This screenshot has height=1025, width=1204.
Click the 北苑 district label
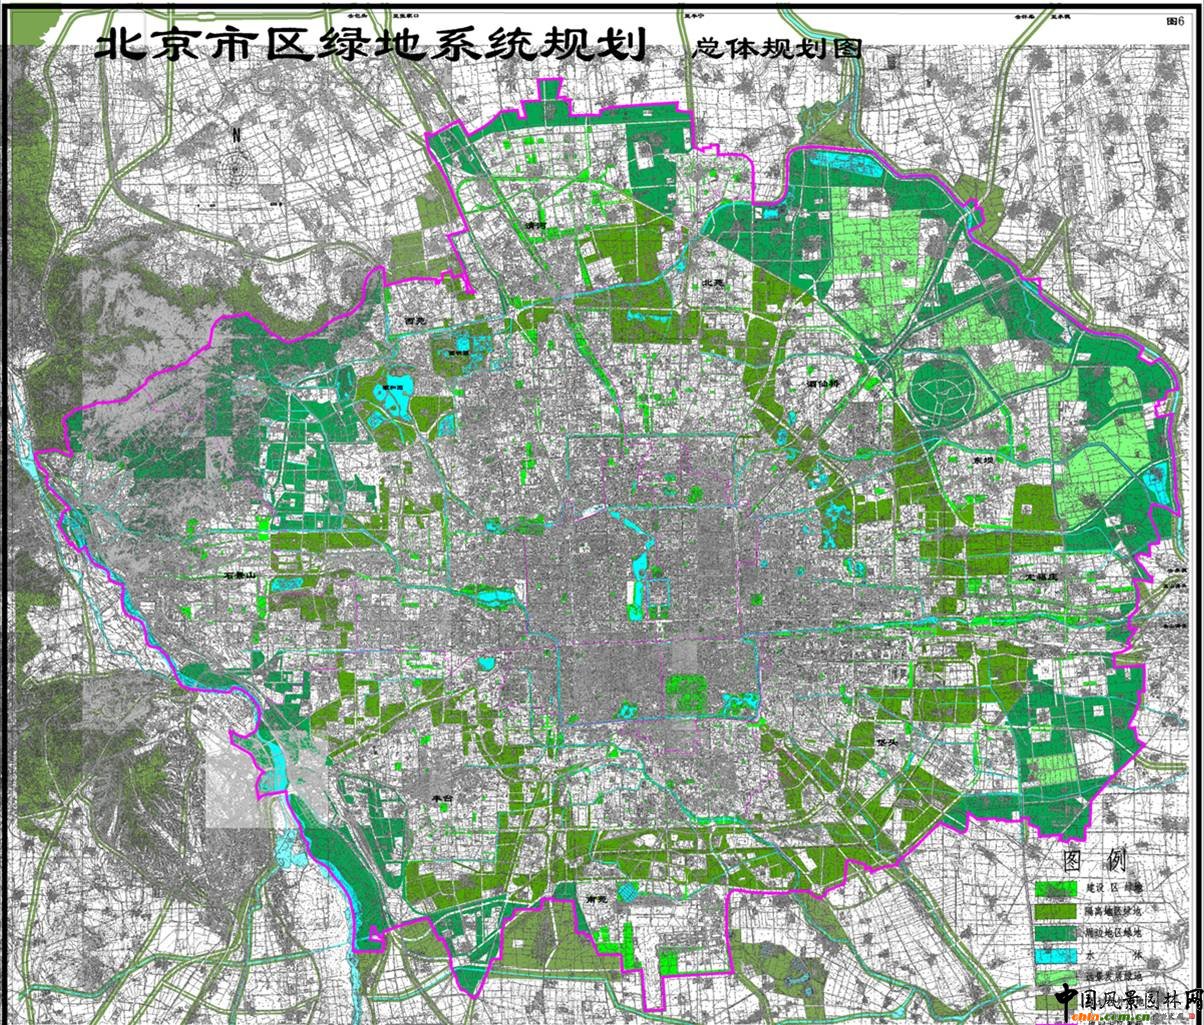pos(713,283)
